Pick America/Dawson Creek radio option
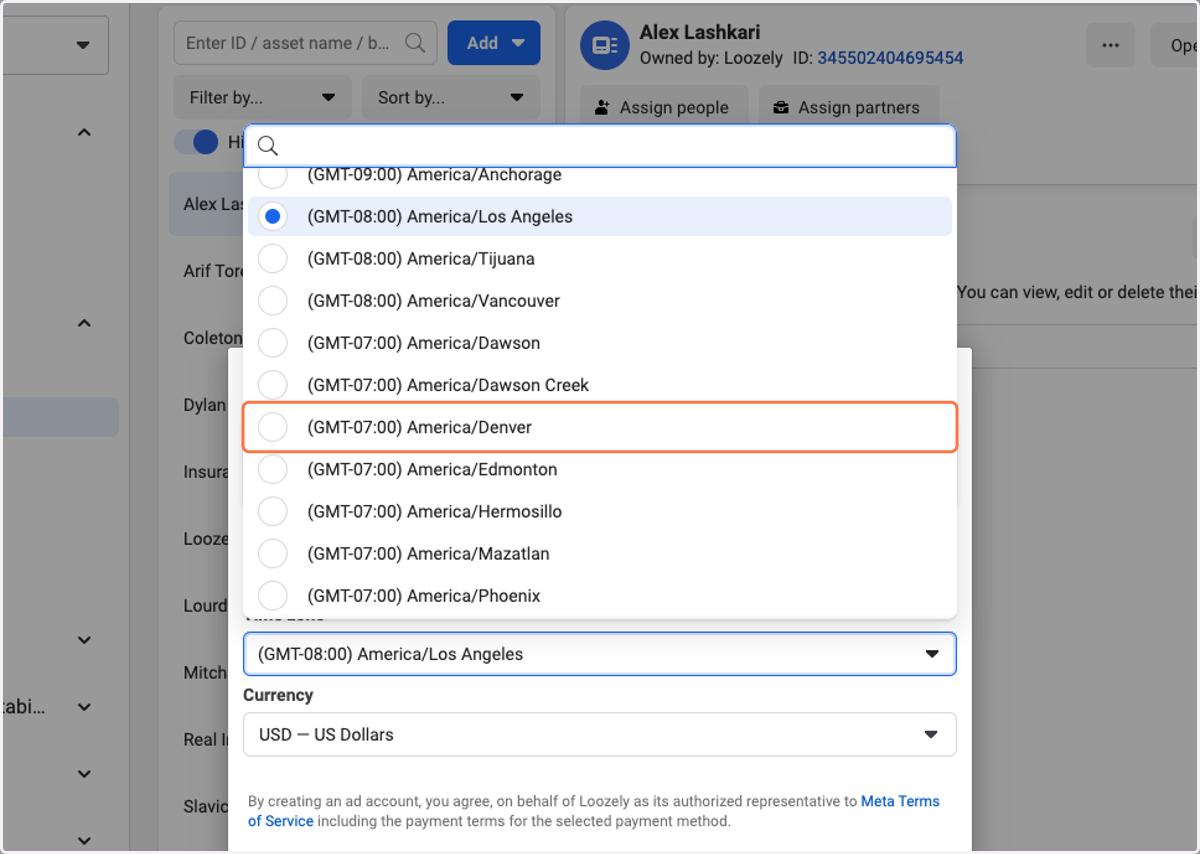1200x854 pixels. 273,385
